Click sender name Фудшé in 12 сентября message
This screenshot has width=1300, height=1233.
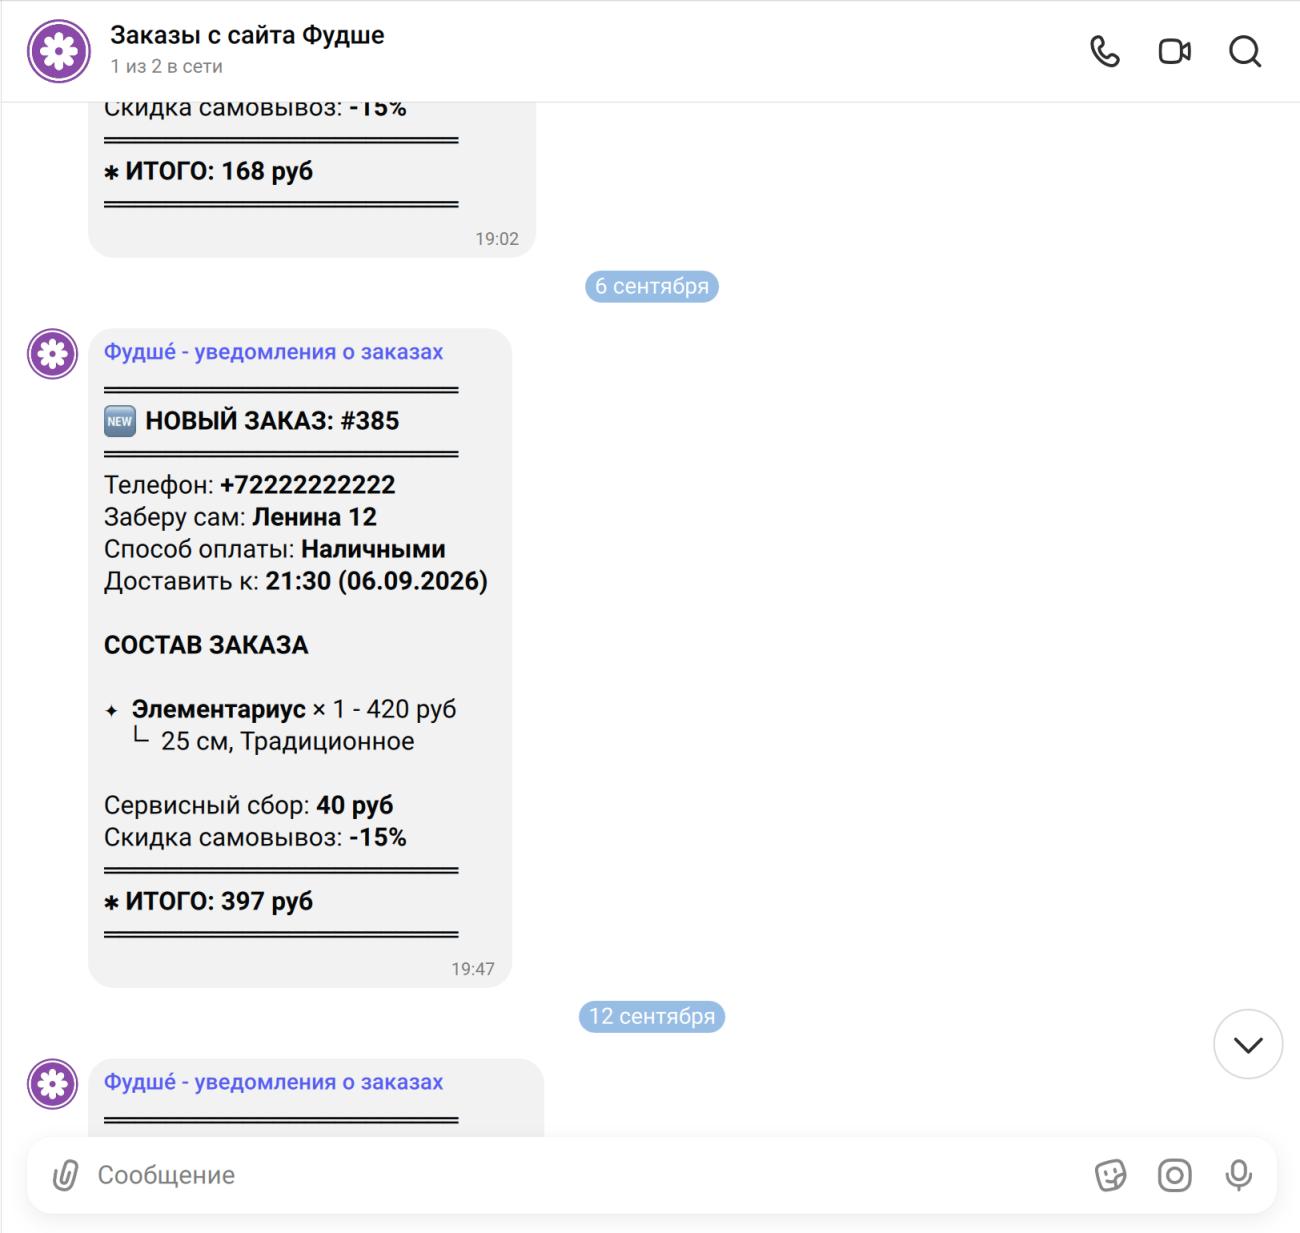point(273,1082)
